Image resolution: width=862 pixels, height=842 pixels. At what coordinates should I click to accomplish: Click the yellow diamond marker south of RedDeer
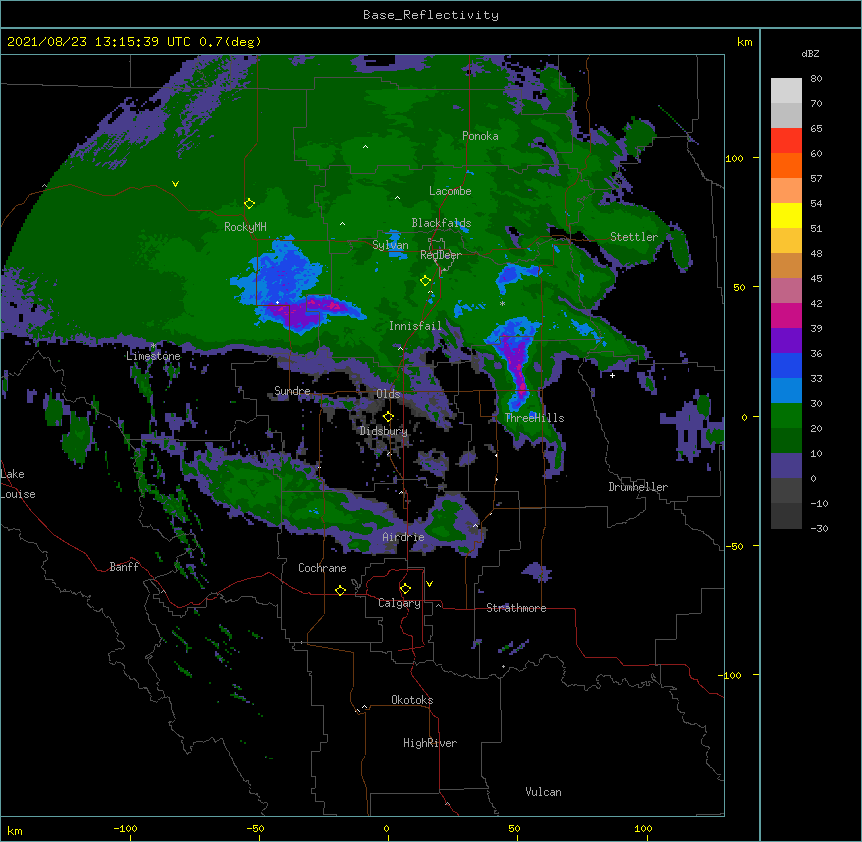(x=425, y=281)
